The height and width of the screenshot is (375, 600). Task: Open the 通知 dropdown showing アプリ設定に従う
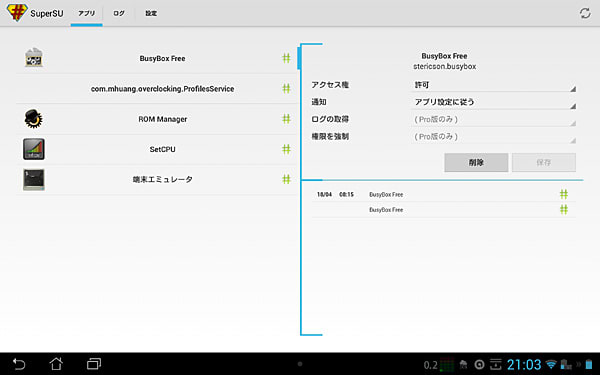tap(494, 102)
